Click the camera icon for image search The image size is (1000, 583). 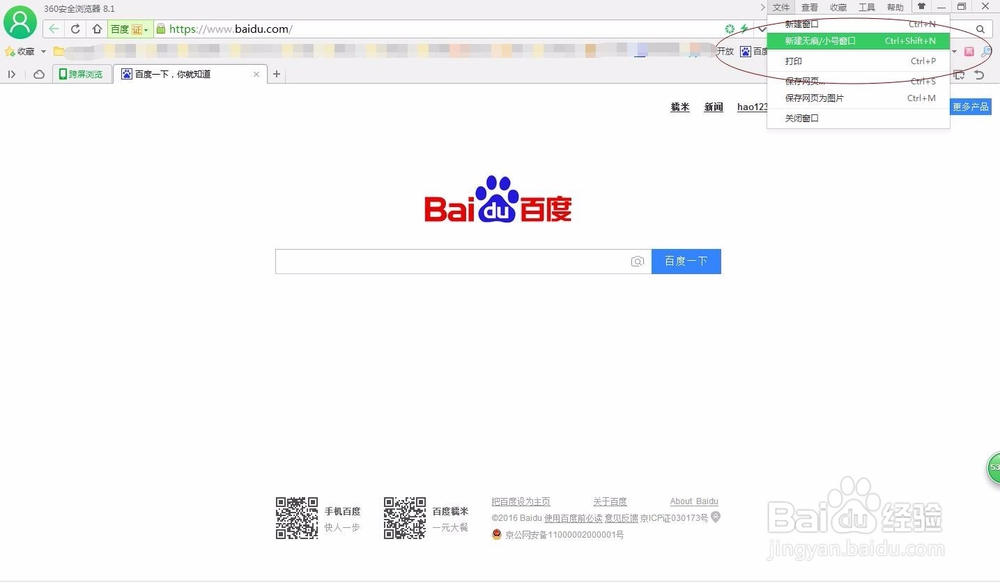click(637, 261)
